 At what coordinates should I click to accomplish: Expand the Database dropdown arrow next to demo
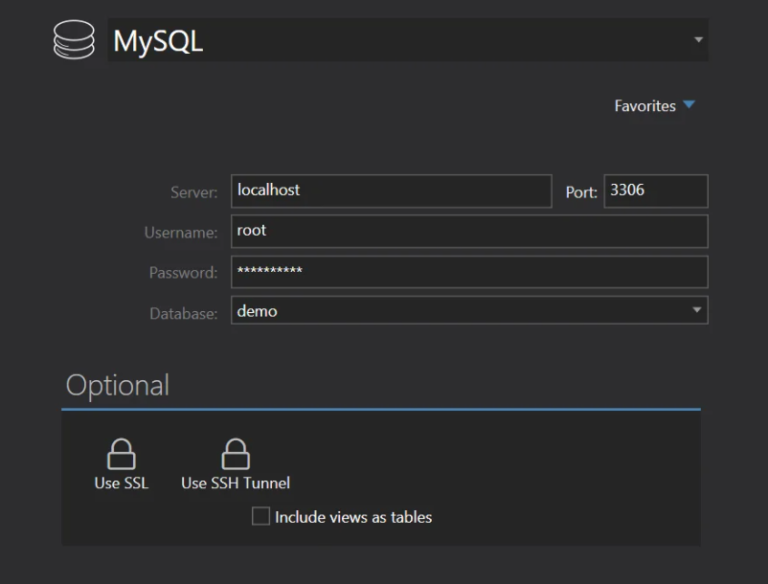697,311
